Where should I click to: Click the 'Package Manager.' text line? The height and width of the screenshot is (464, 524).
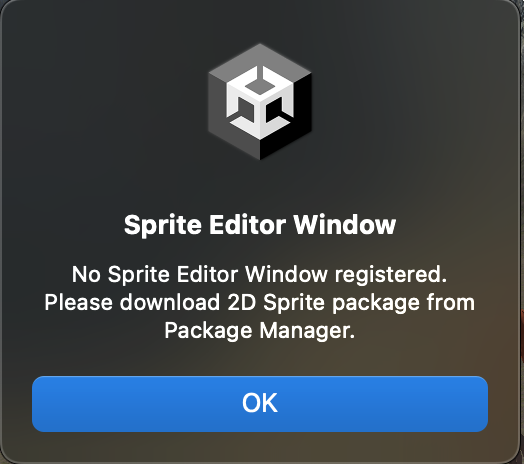click(260, 331)
